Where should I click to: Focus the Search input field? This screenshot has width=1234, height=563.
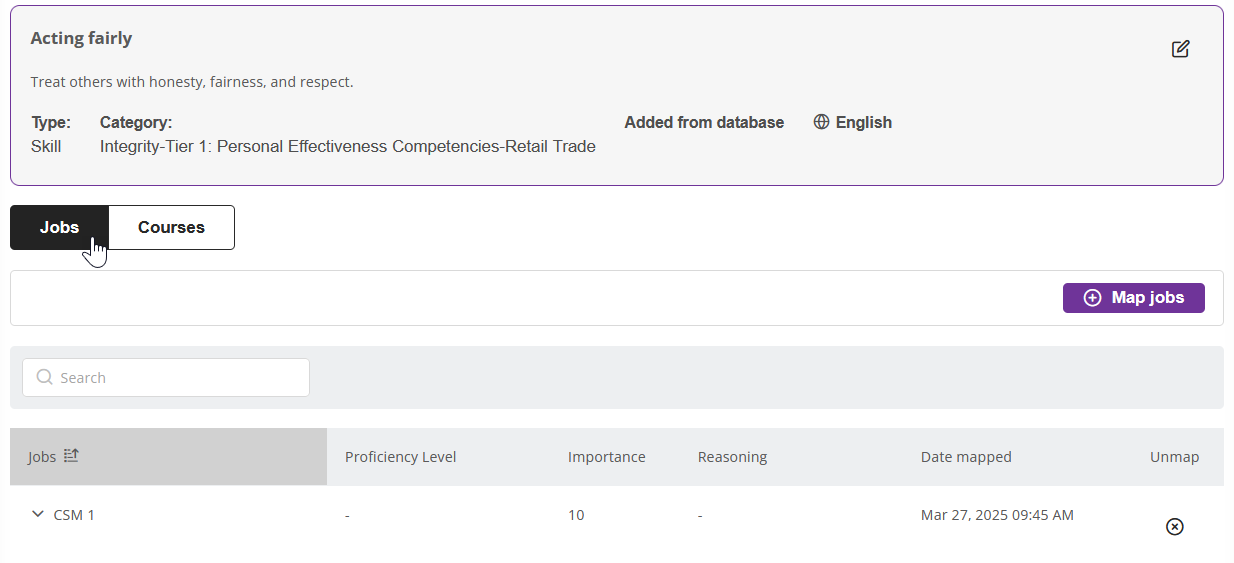(x=180, y=378)
